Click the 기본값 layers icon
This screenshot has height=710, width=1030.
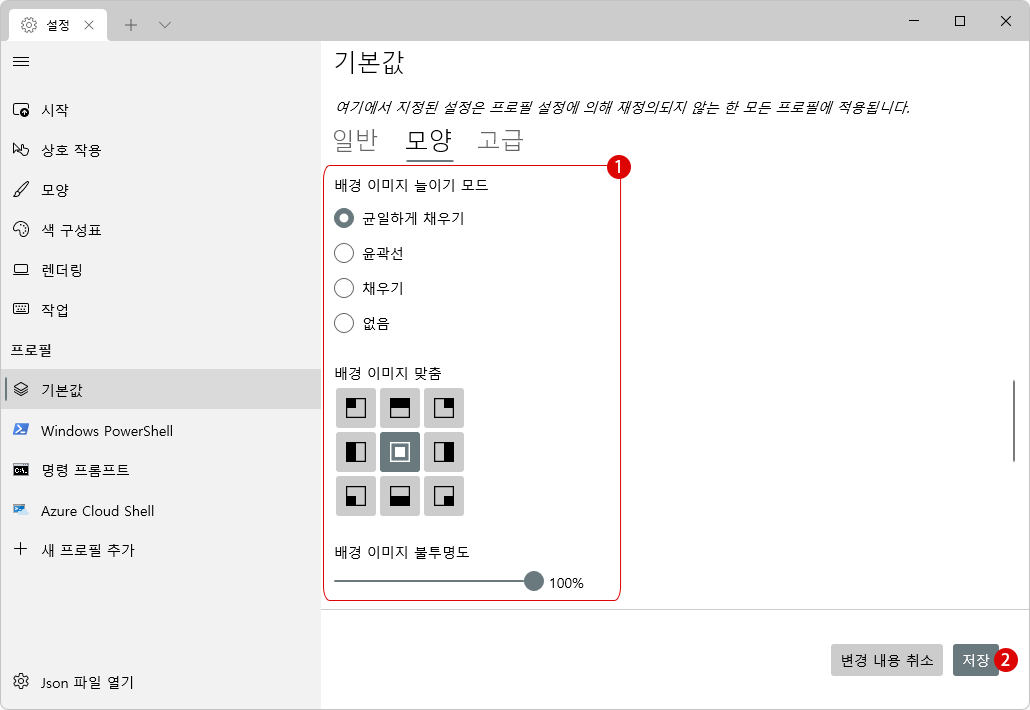tap(21, 389)
